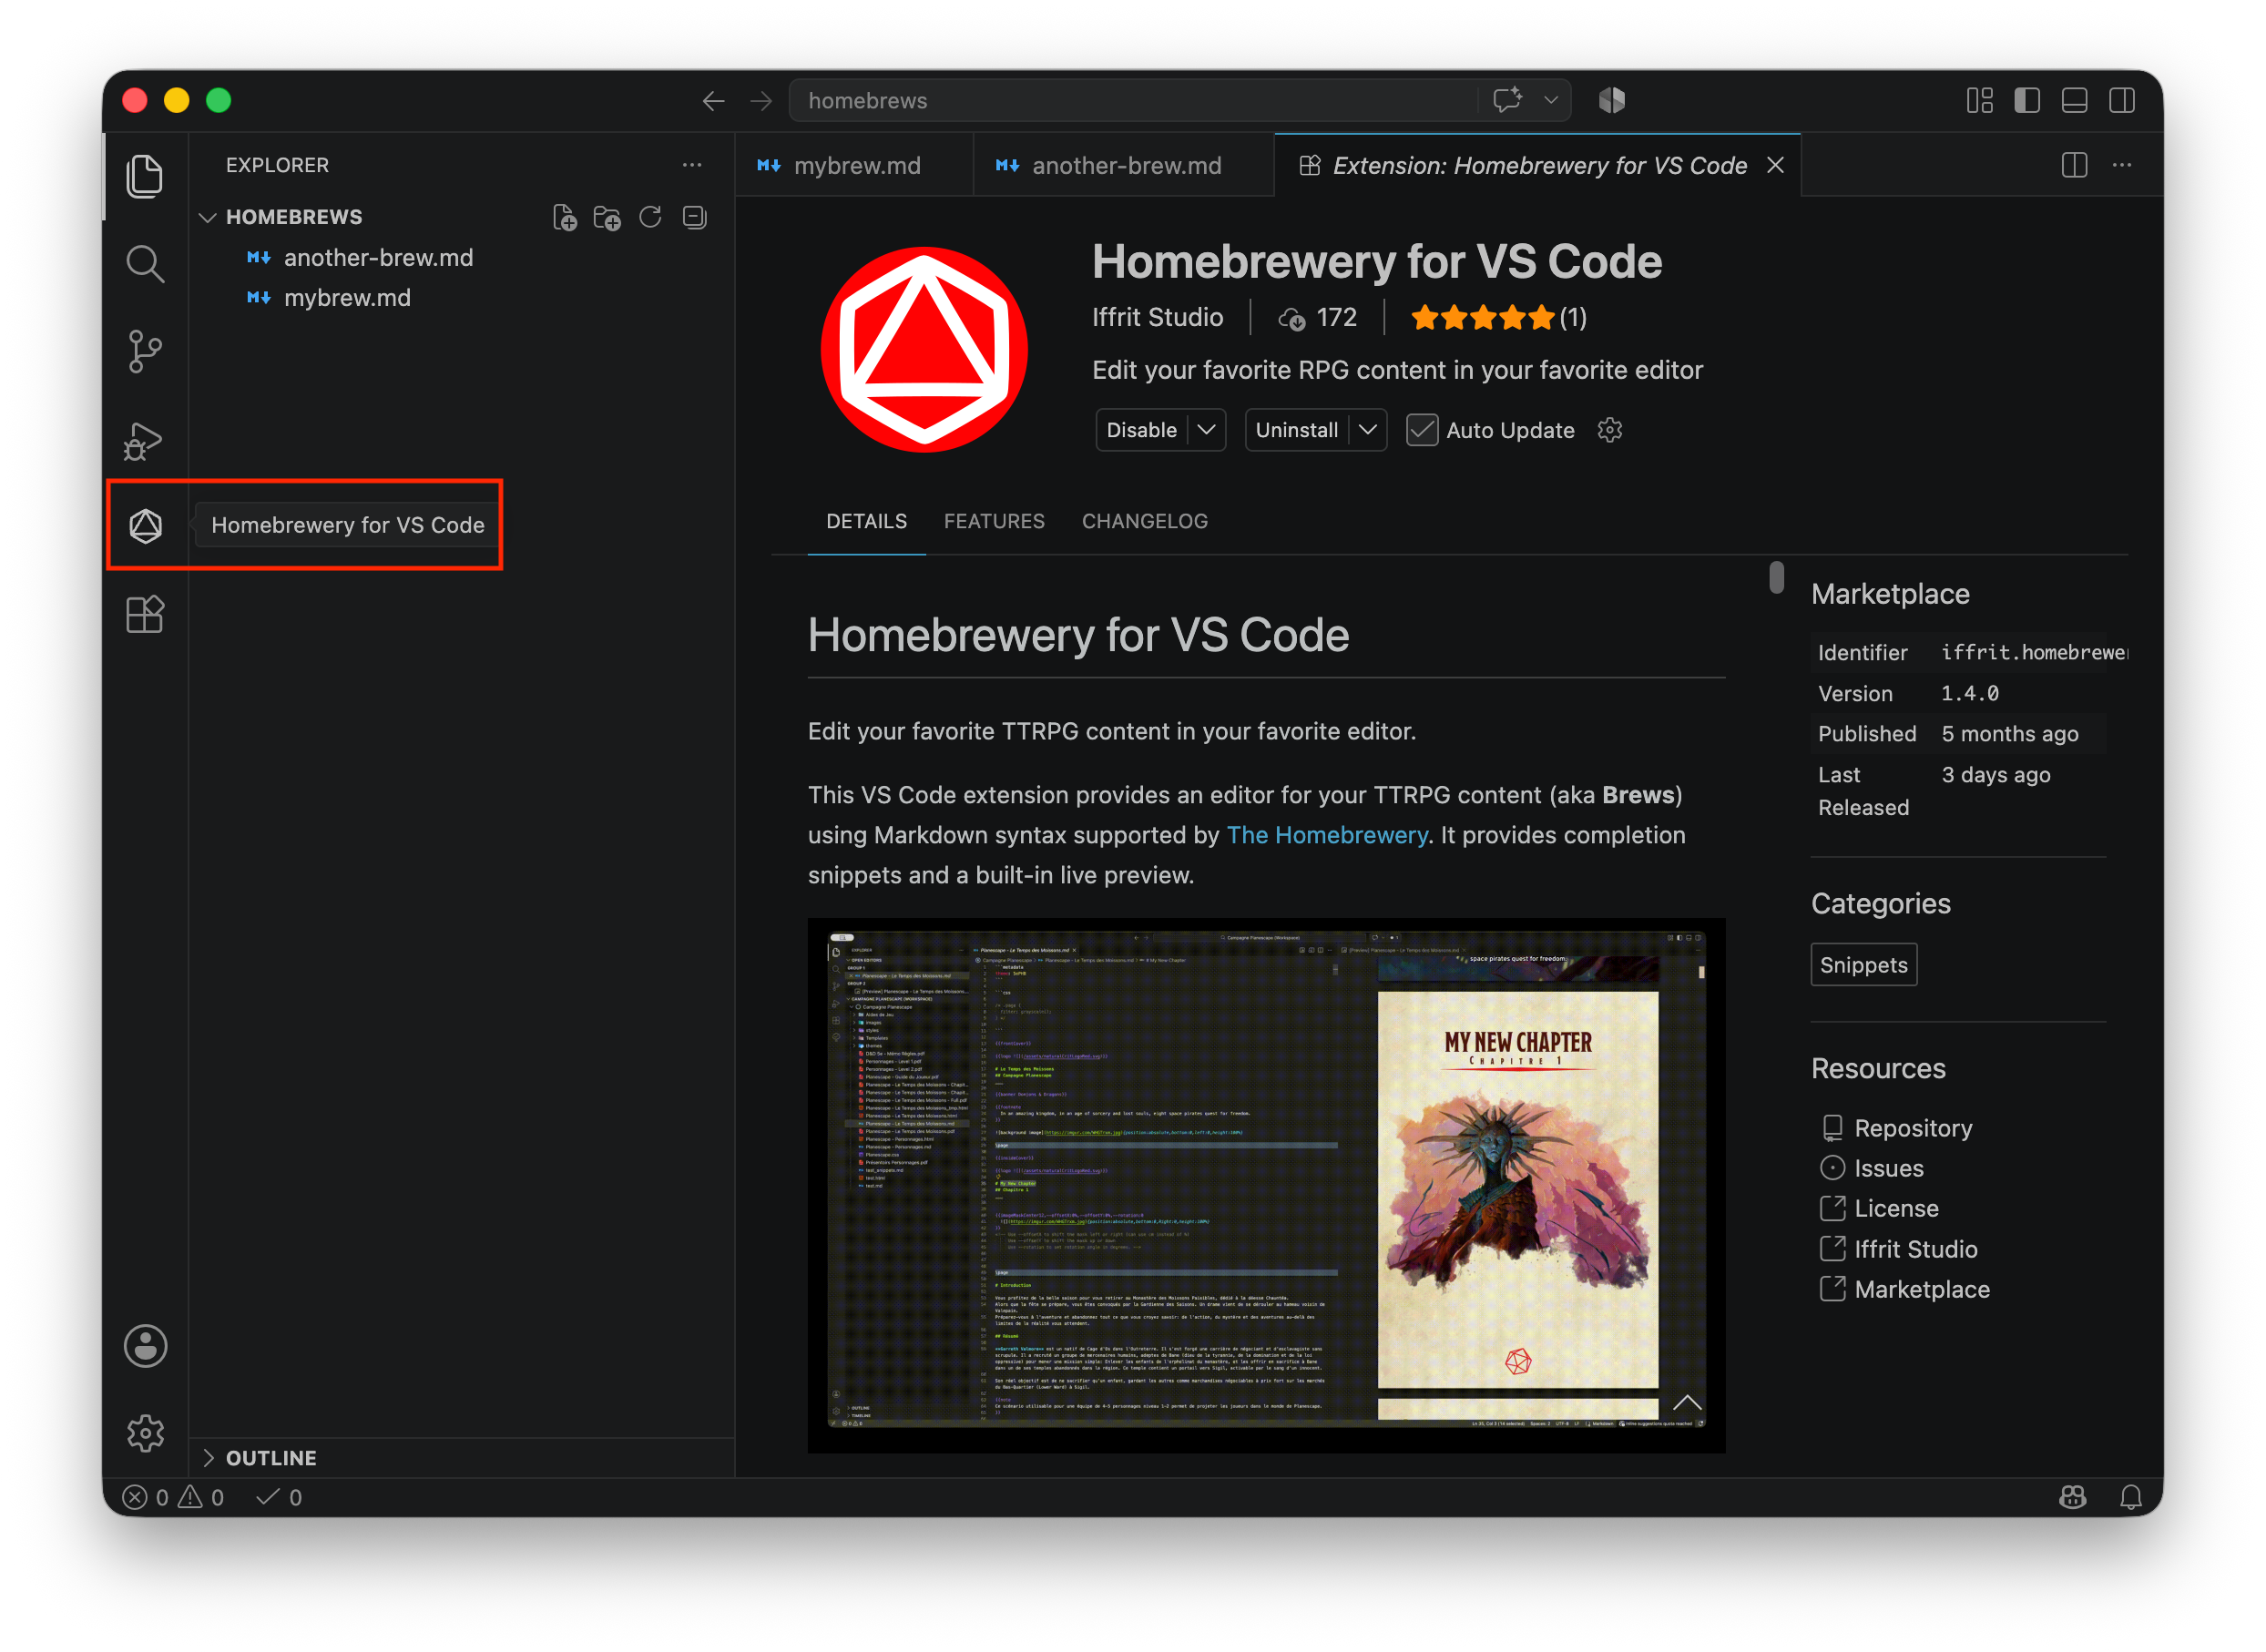Screen dimensions: 2266x1652
Task: Uncheck the Auto Update checkbox
Action: pos(1422,430)
